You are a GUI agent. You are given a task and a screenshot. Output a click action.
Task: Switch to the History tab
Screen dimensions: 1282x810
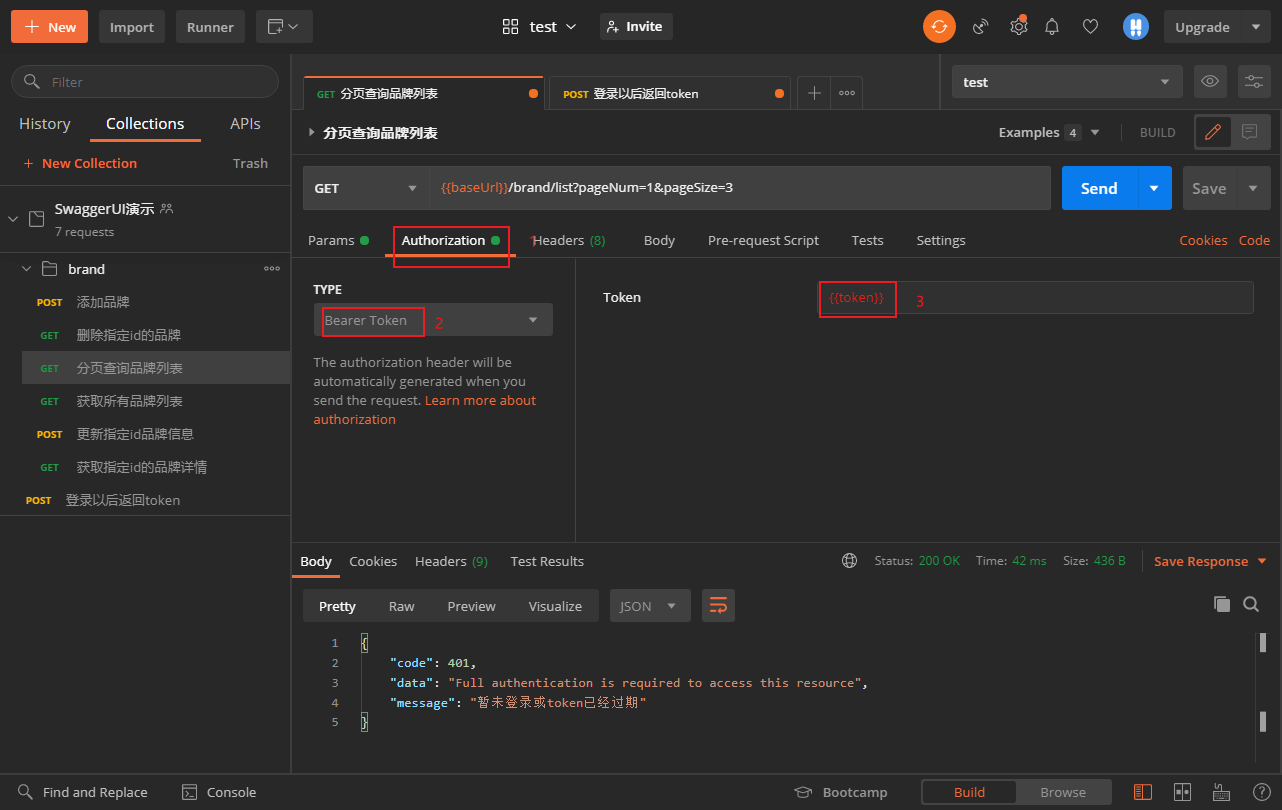(x=45, y=124)
